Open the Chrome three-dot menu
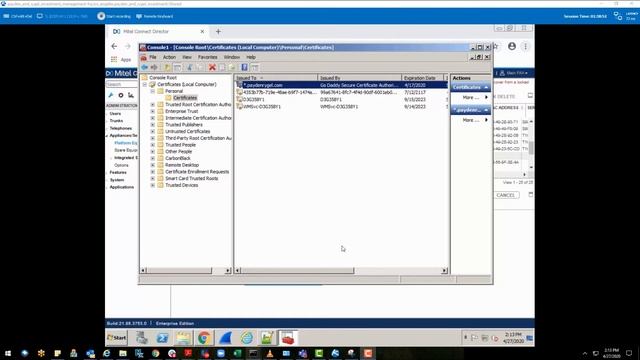This screenshot has width=640, height=360. pos(526,46)
